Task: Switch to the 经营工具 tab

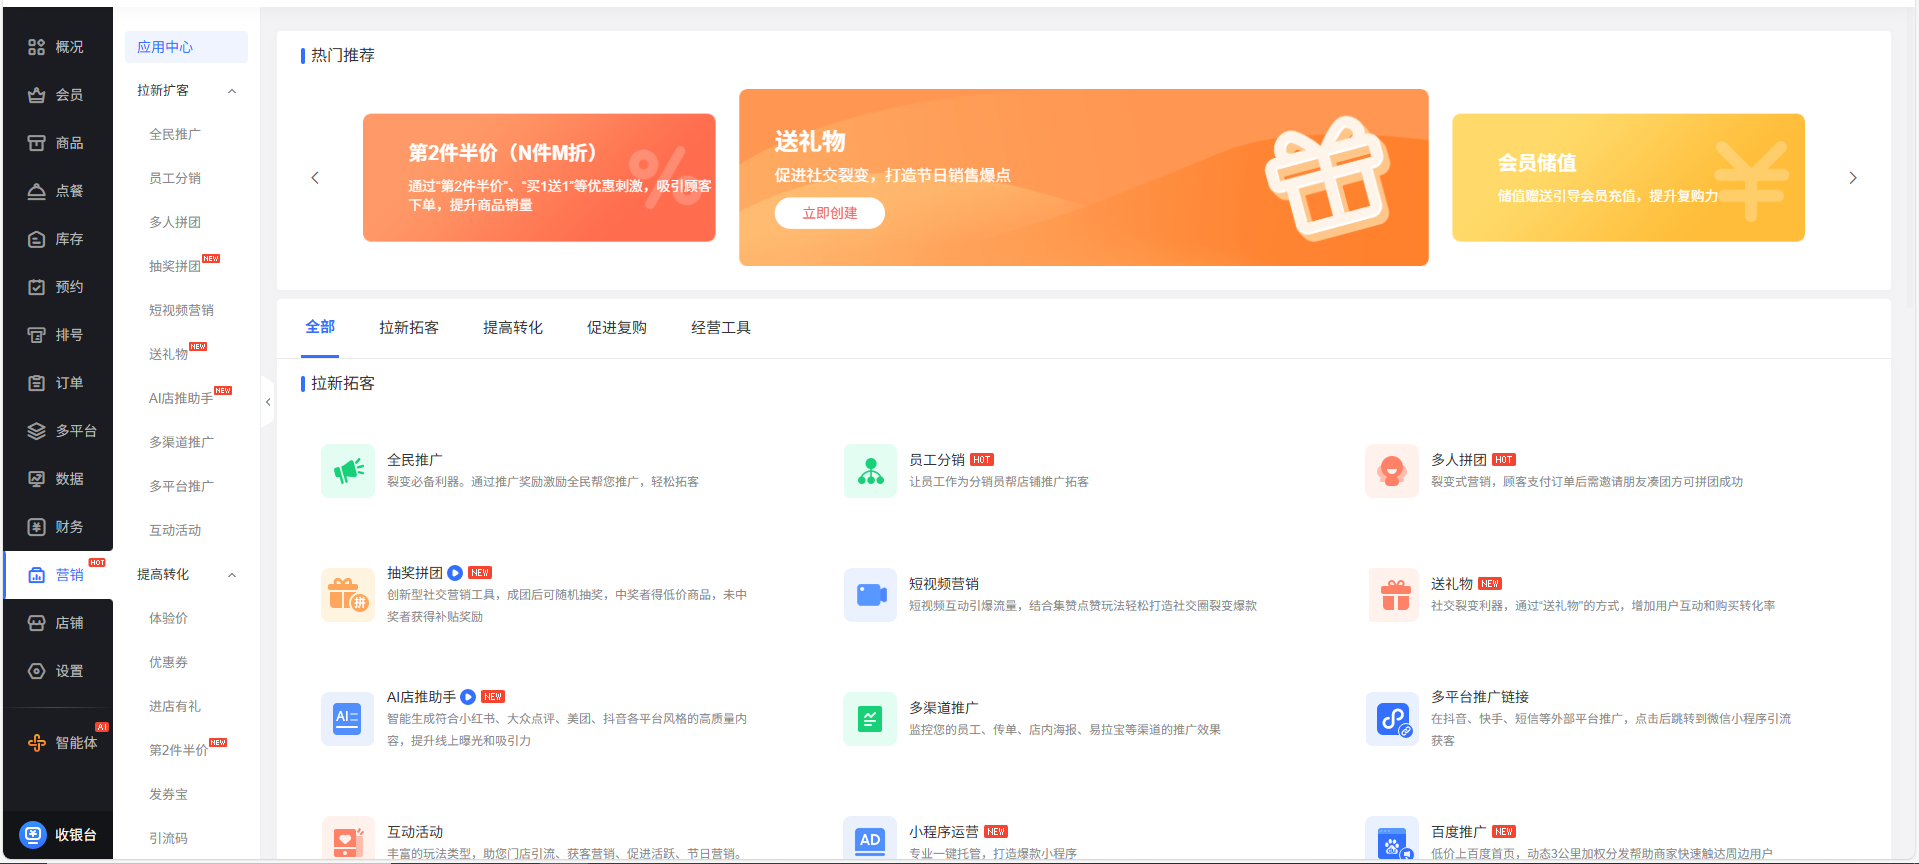Action: pos(720,328)
